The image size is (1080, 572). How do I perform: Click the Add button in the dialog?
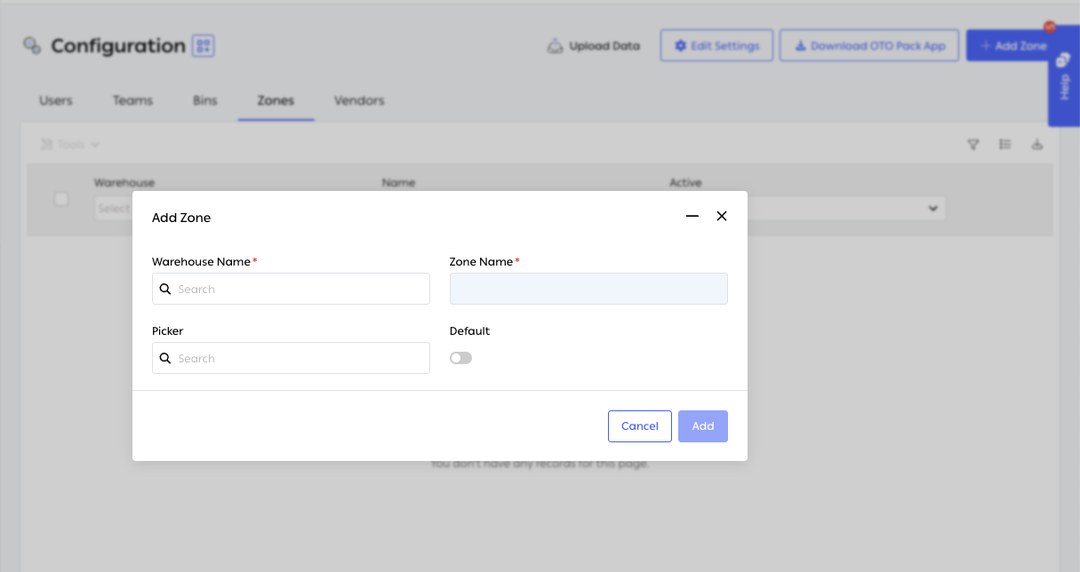703,426
